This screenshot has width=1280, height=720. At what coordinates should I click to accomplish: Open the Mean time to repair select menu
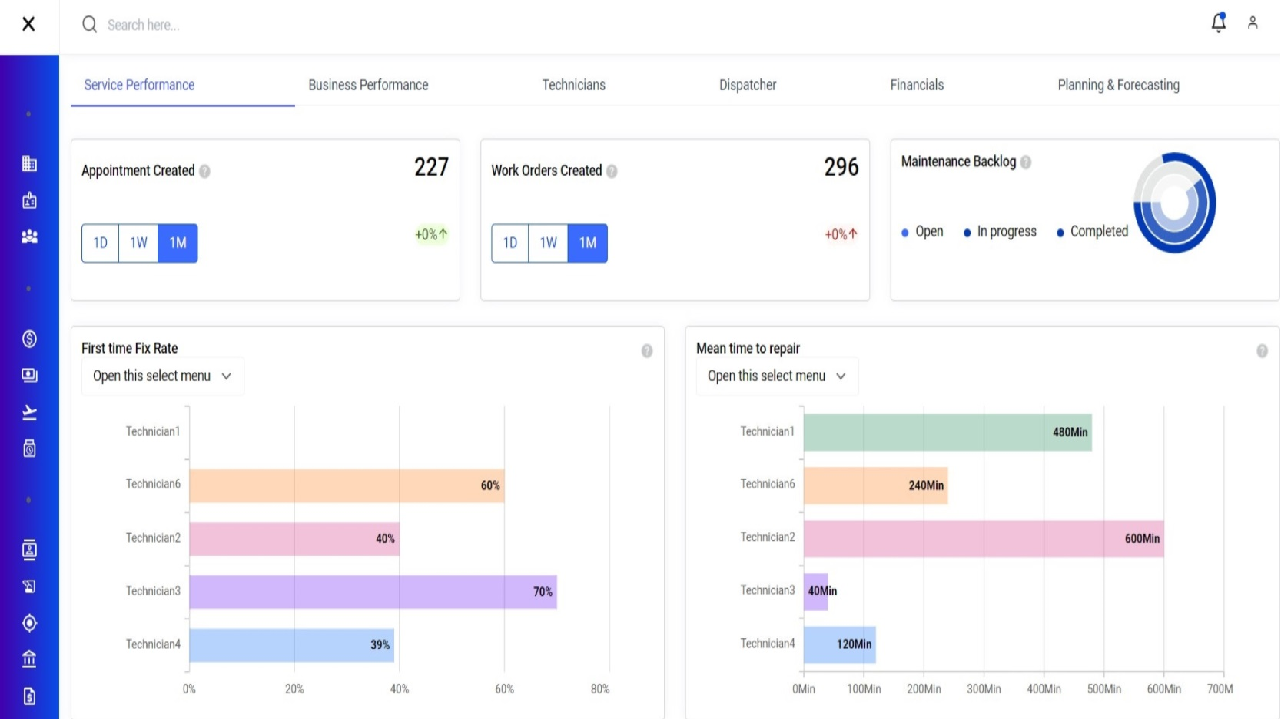777,376
